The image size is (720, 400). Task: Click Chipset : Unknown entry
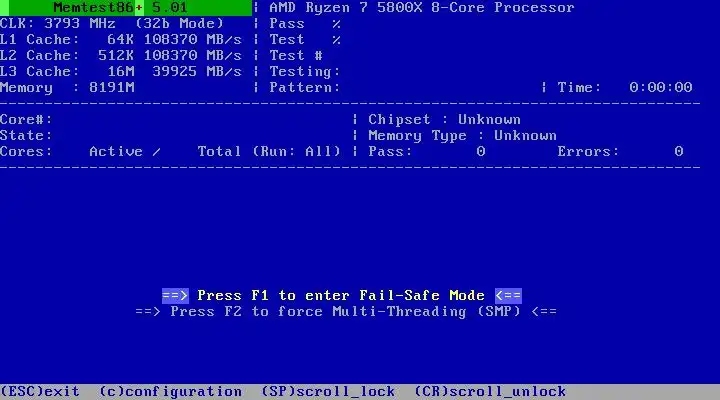point(444,119)
